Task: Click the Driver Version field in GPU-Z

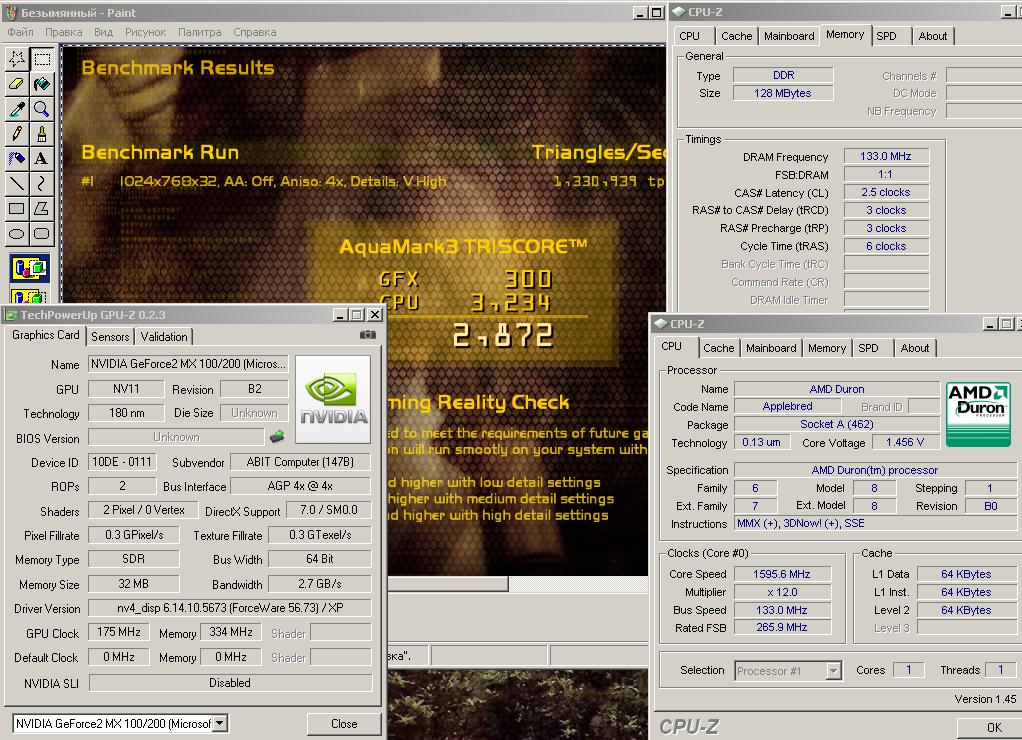Action: [230, 608]
